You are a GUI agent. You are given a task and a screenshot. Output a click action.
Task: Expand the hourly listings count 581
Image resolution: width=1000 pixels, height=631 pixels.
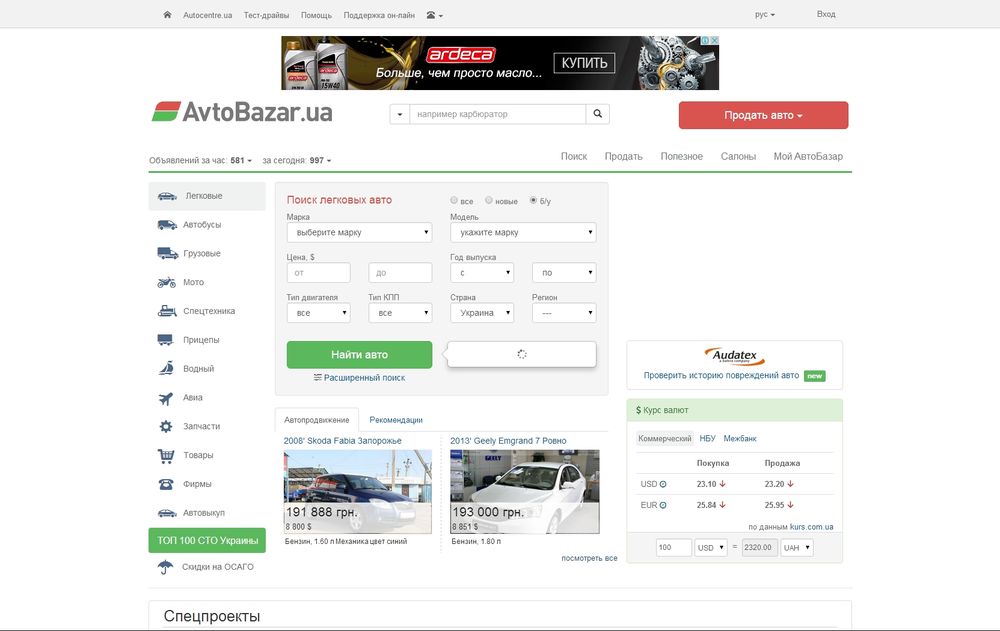(241, 160)
